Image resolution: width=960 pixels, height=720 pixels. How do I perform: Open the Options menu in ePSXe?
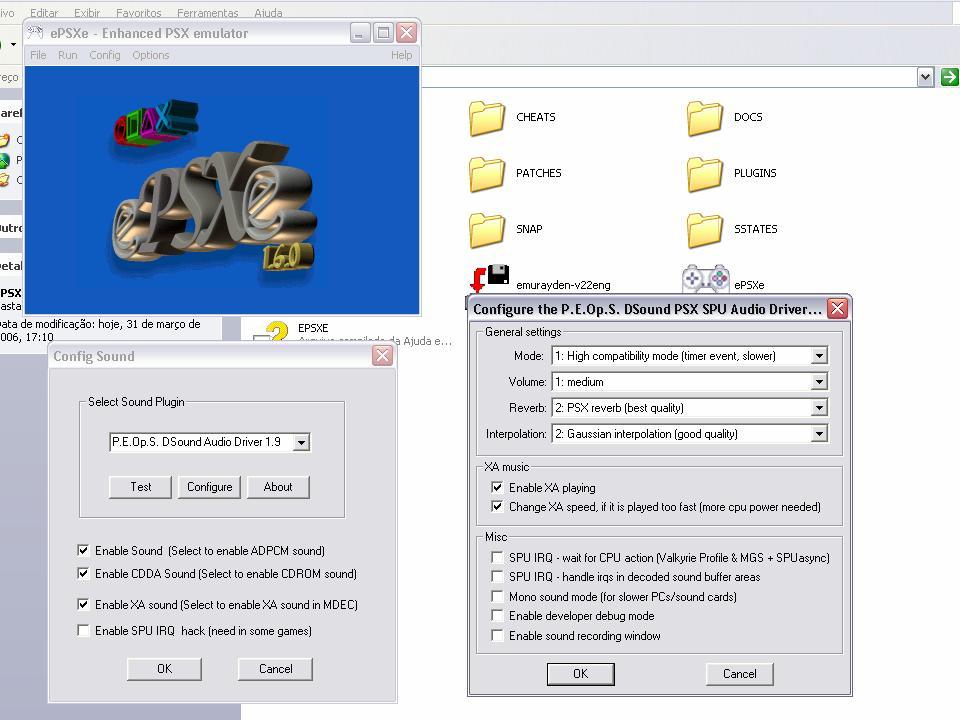[x=151, y=55]
